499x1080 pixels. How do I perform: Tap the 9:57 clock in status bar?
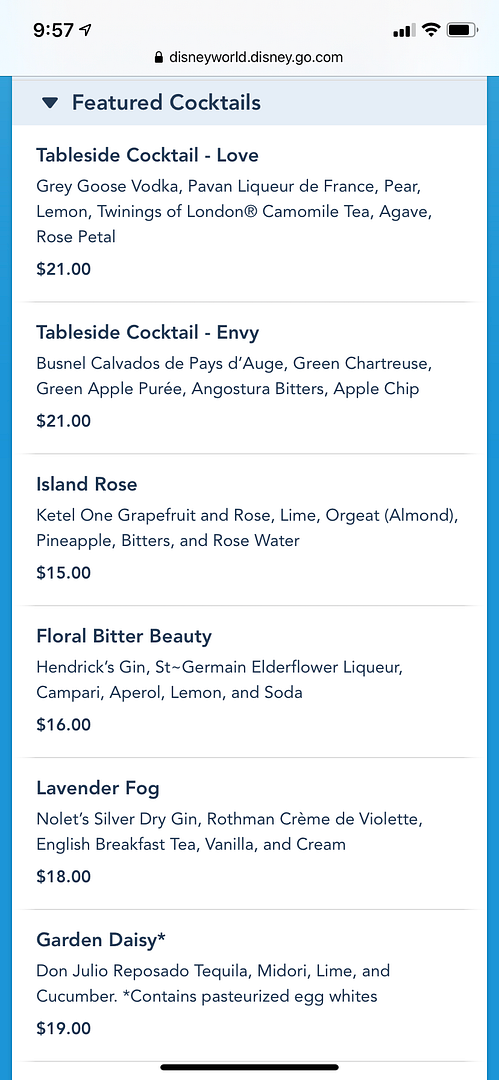tap(54, 30)
